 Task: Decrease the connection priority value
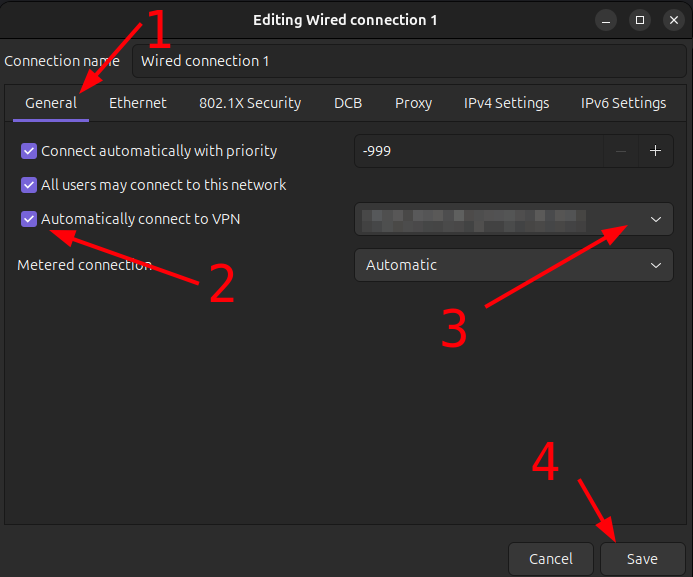621,151
